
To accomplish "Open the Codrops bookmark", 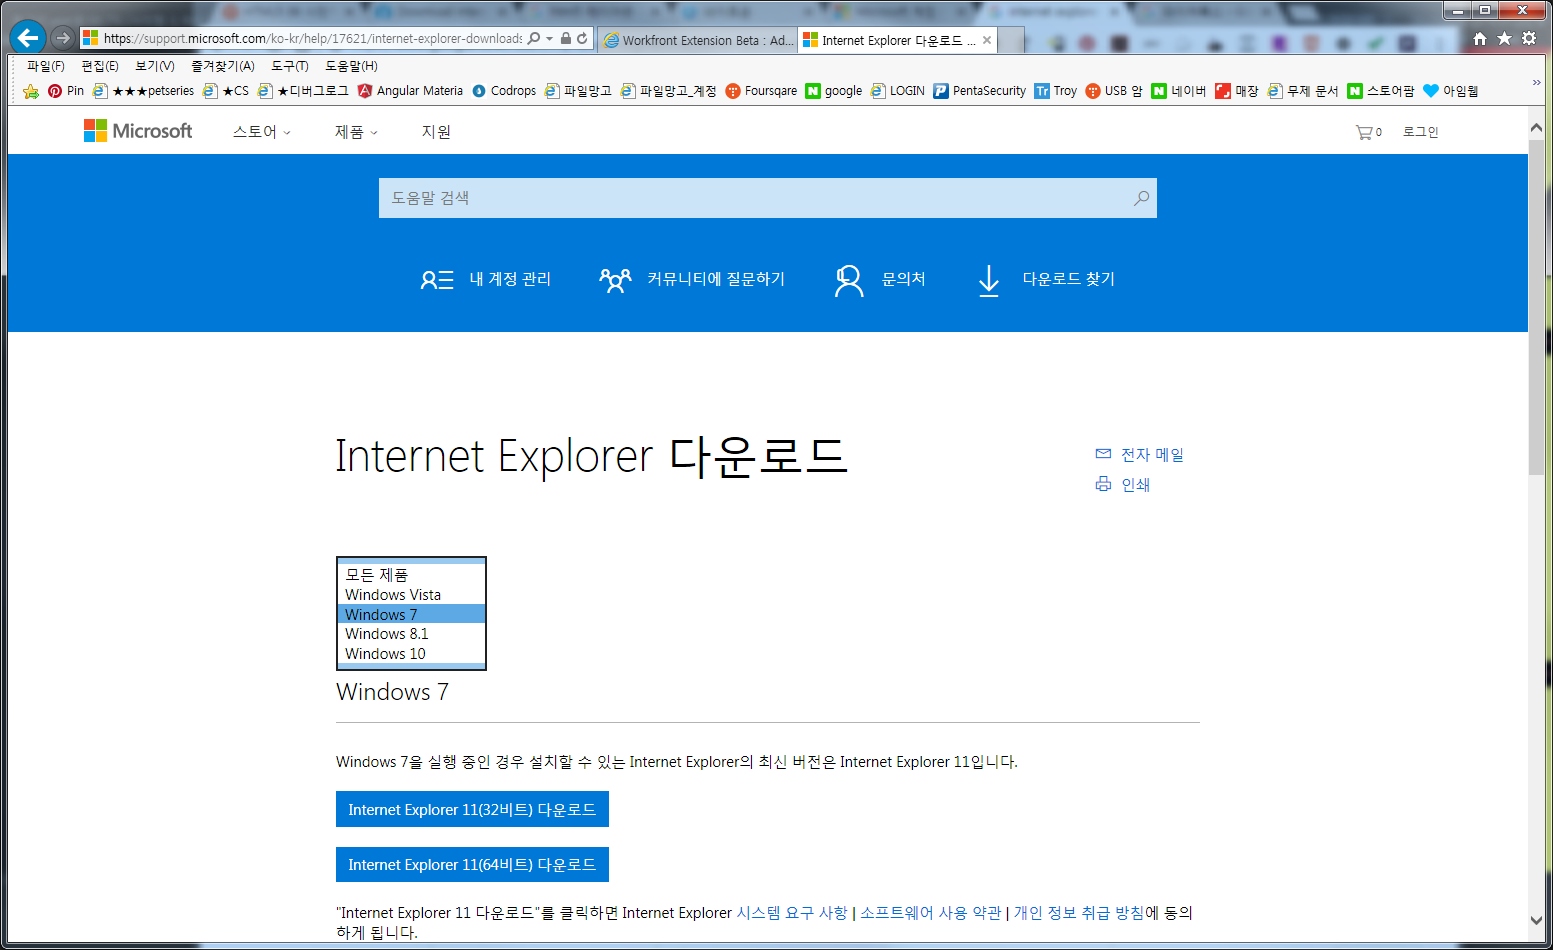I will (x=504, y=91).
